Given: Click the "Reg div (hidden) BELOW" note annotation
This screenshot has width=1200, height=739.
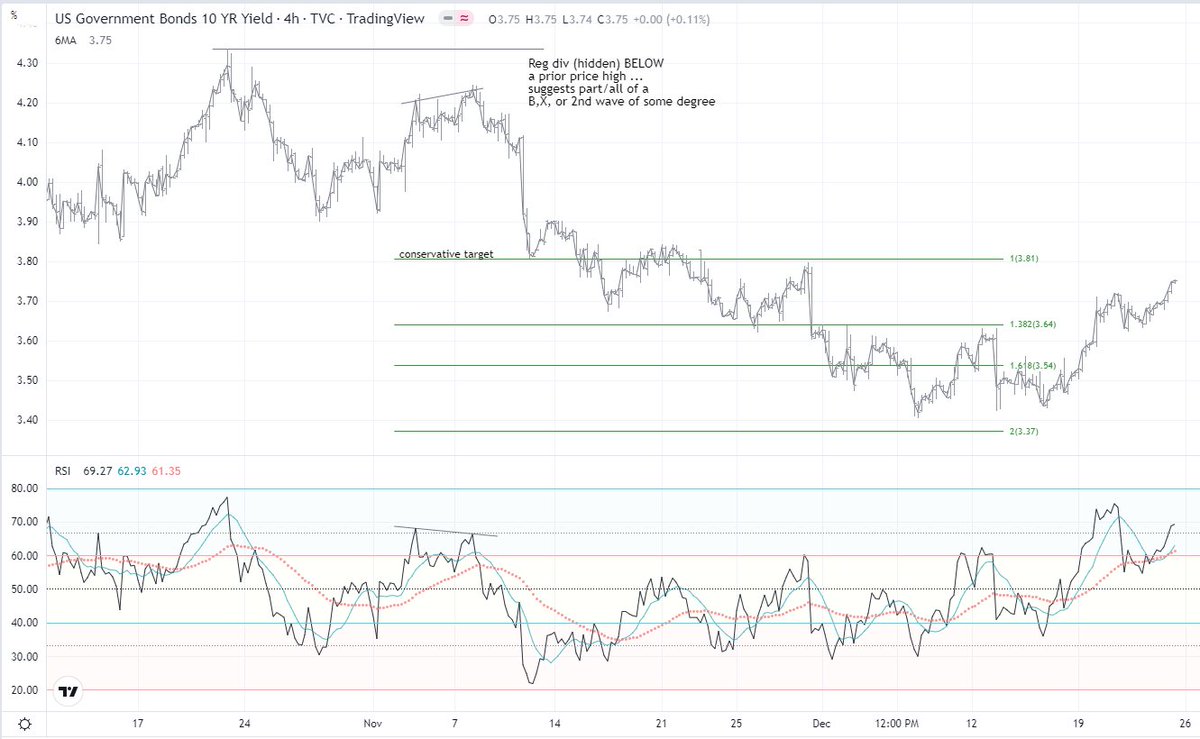Looking at the screenshot, I should 595,63.
